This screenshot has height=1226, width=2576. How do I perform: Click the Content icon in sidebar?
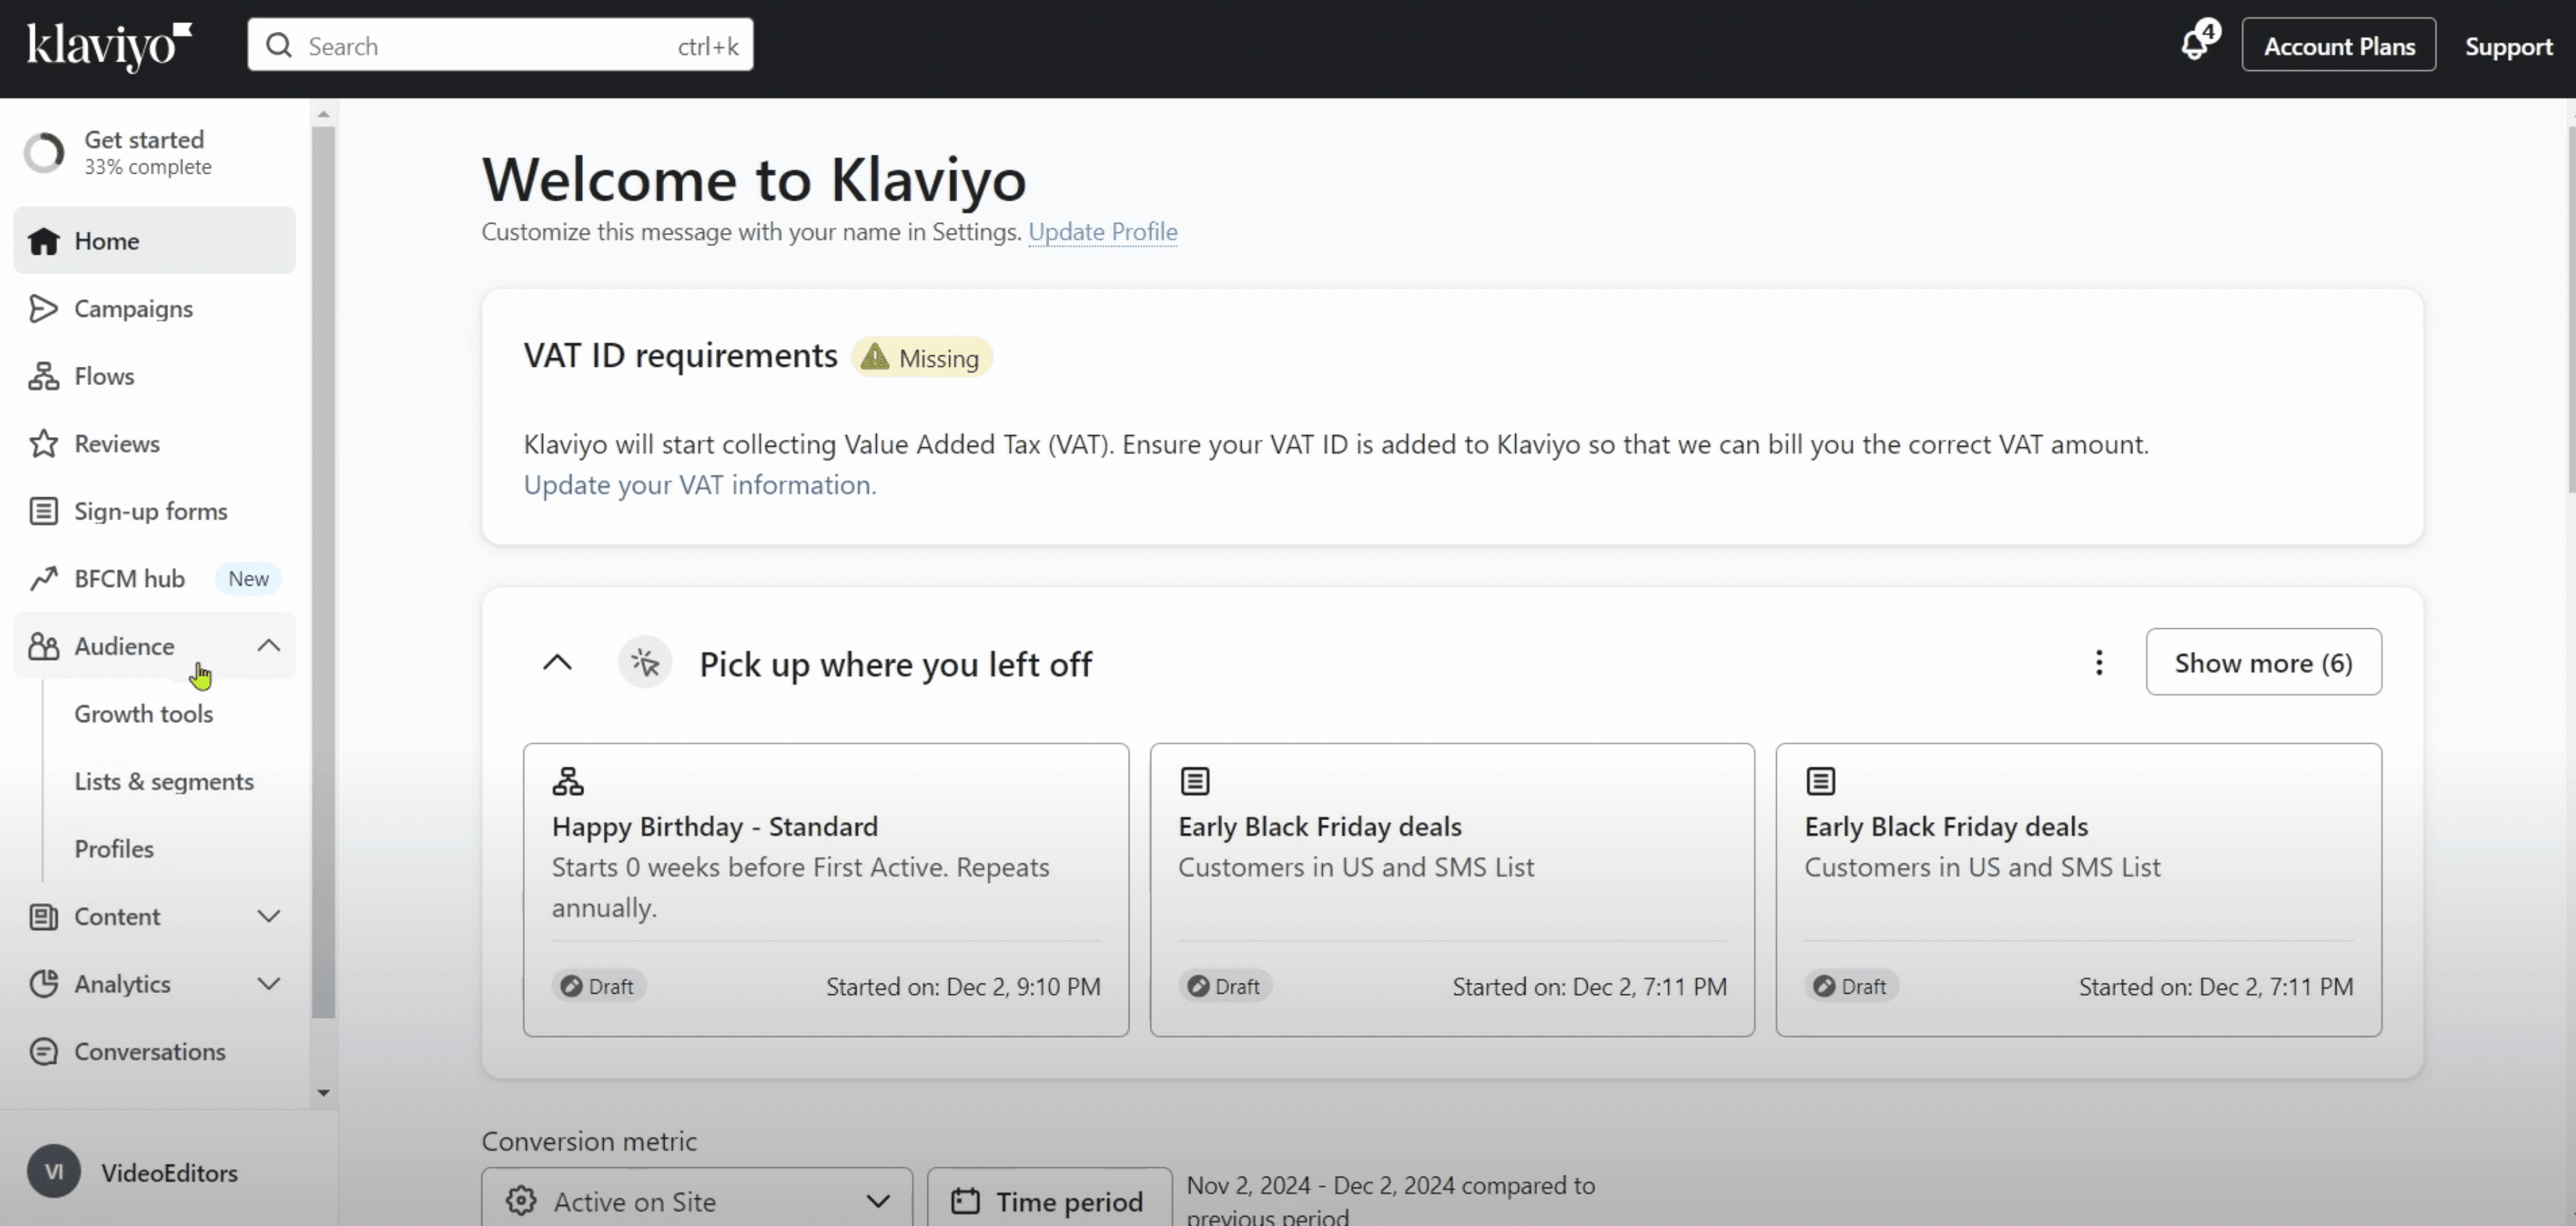[x=43, y=916]
